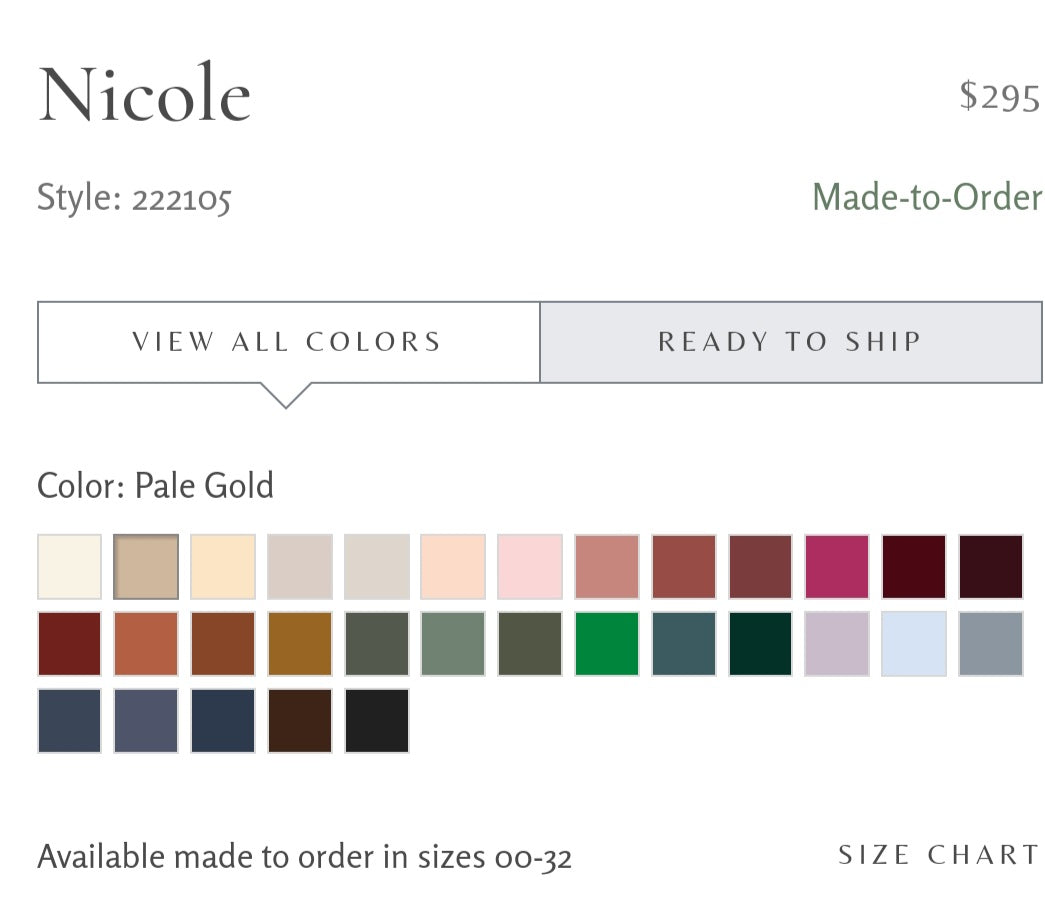Choose the selected Pale Gold tan swatch

[146, 566]
